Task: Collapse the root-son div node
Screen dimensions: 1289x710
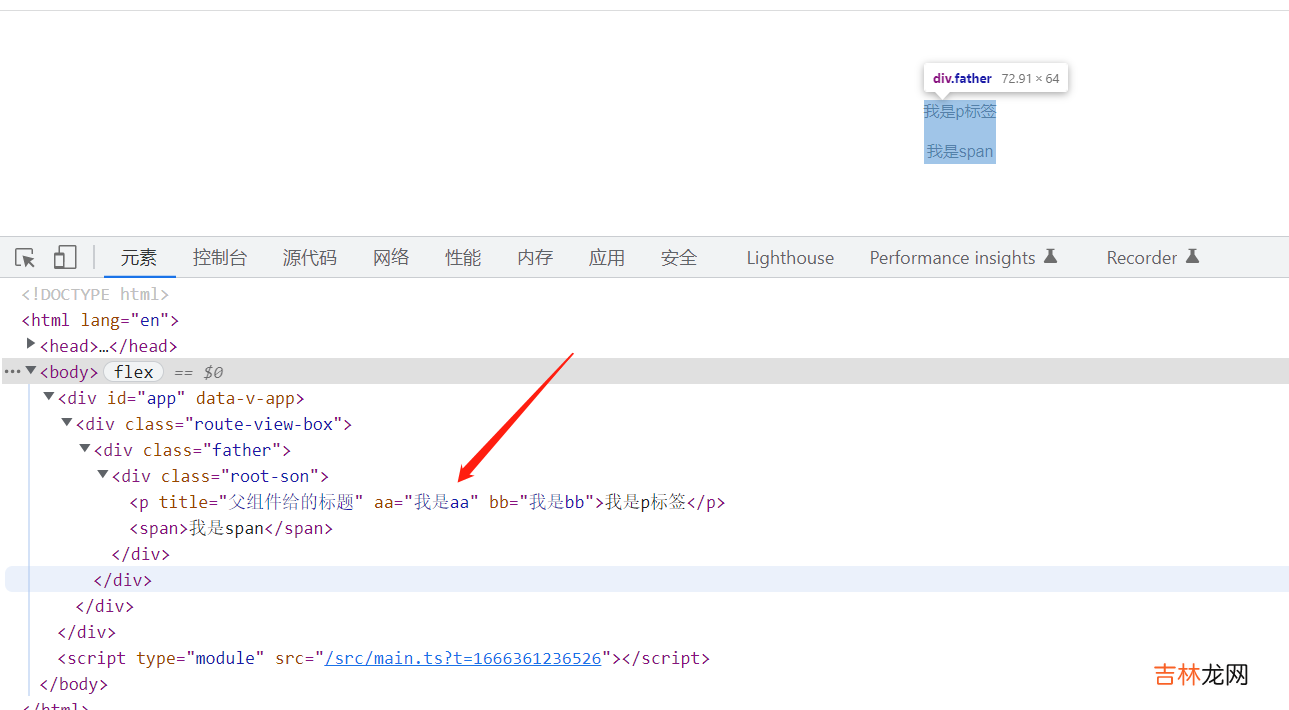Action: pos(103,475)
